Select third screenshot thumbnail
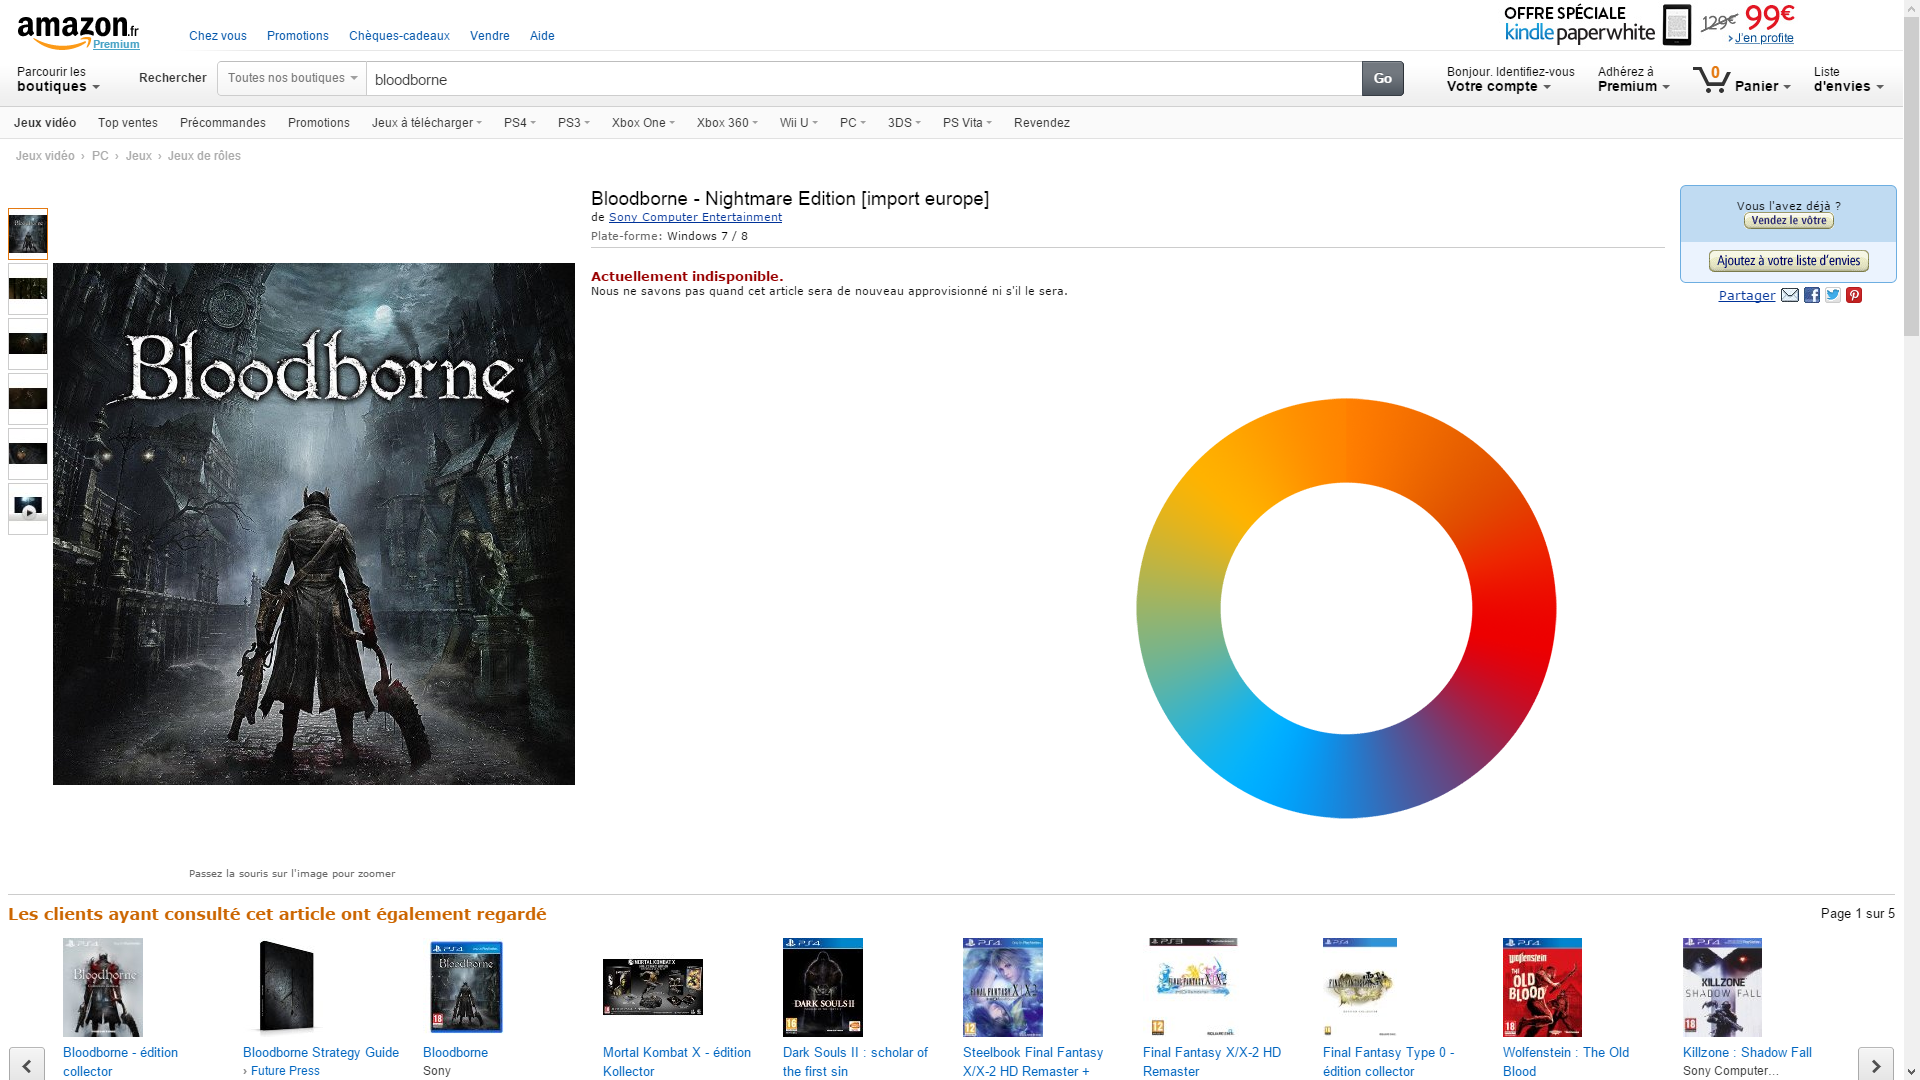 click(x=28, y=344)
